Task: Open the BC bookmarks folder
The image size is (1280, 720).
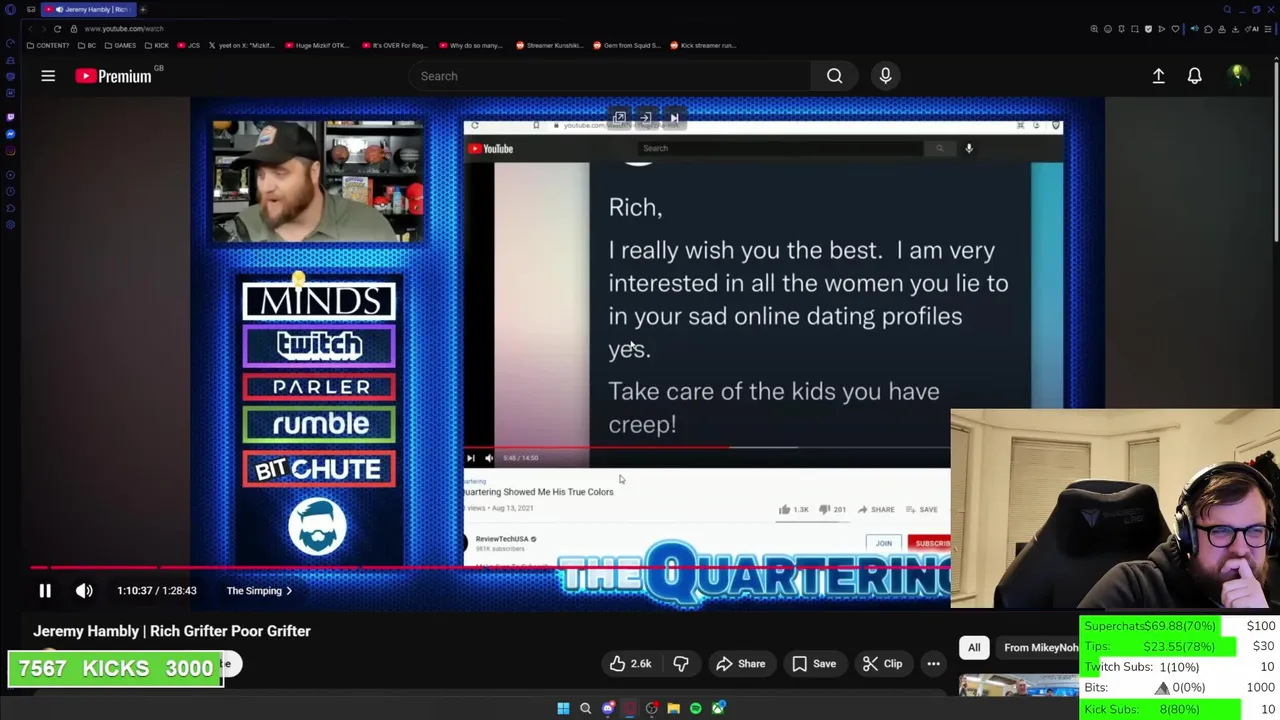Action: click(x=87, y=45)
